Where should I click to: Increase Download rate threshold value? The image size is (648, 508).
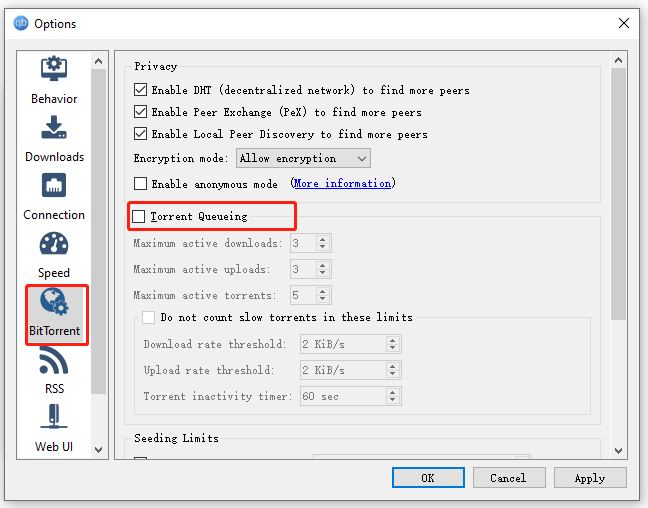[393, 340]
